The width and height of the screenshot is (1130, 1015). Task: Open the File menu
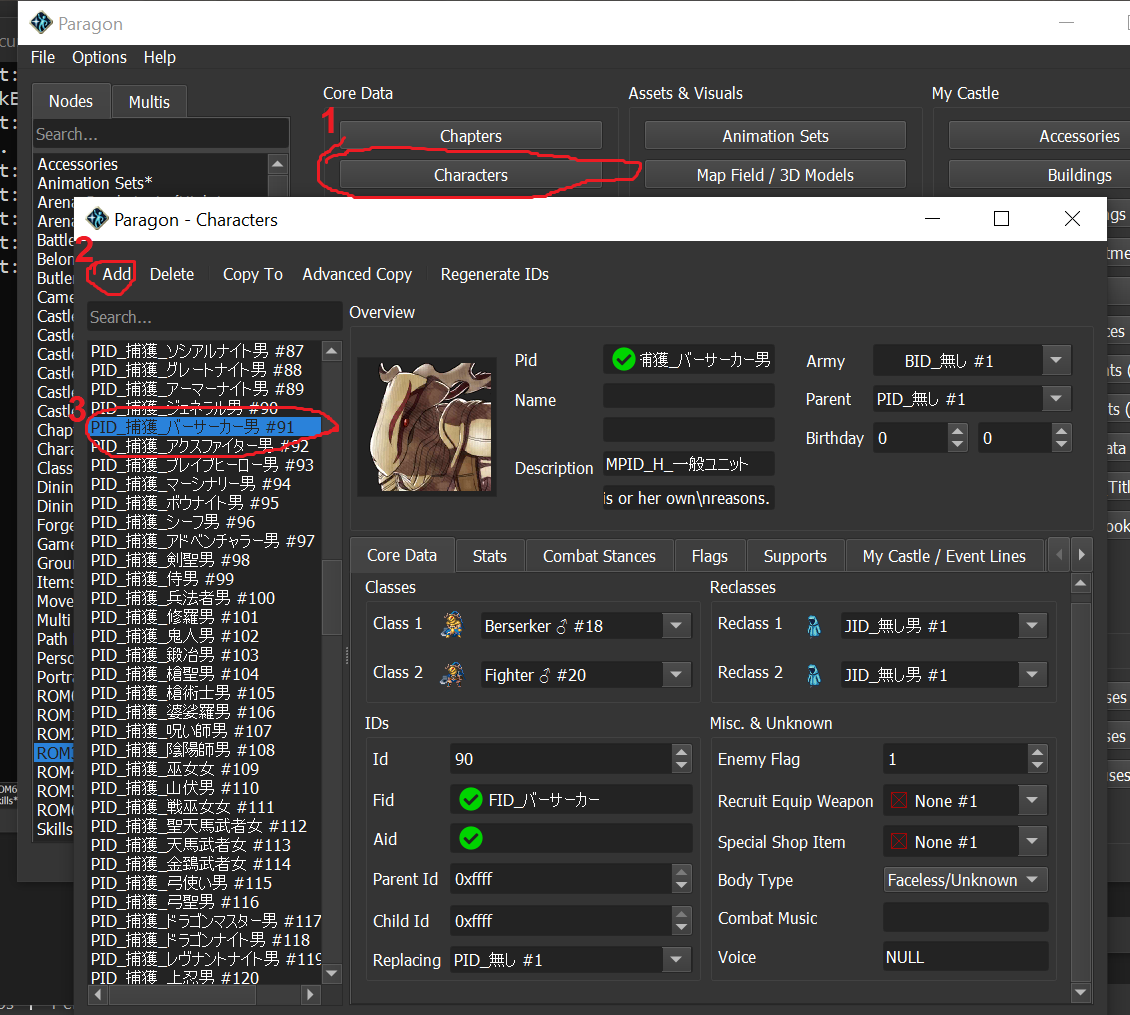(43, 57)
